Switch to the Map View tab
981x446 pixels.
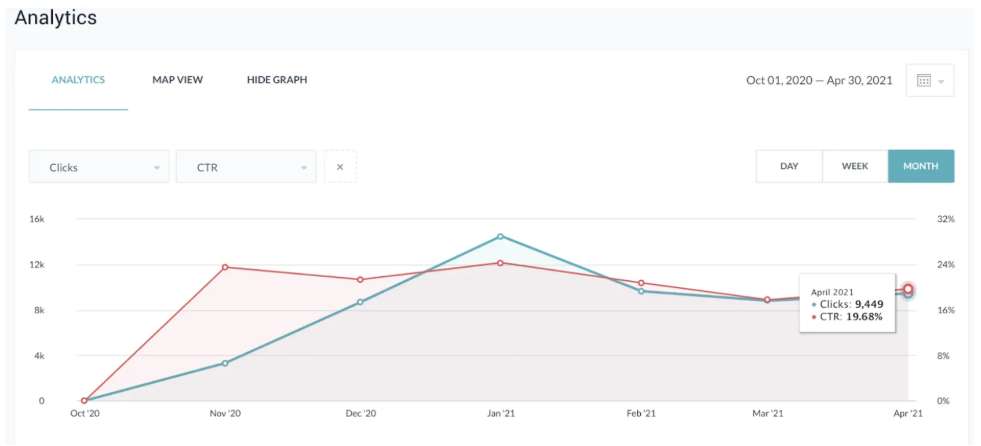click(x=177, y=80)
